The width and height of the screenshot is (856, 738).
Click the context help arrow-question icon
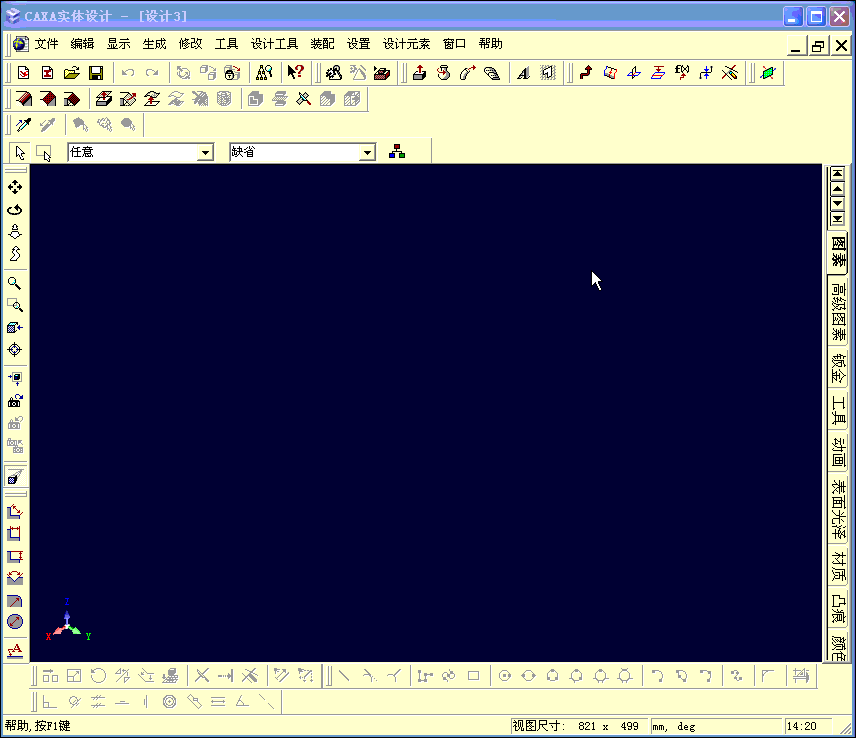(295, 73)
